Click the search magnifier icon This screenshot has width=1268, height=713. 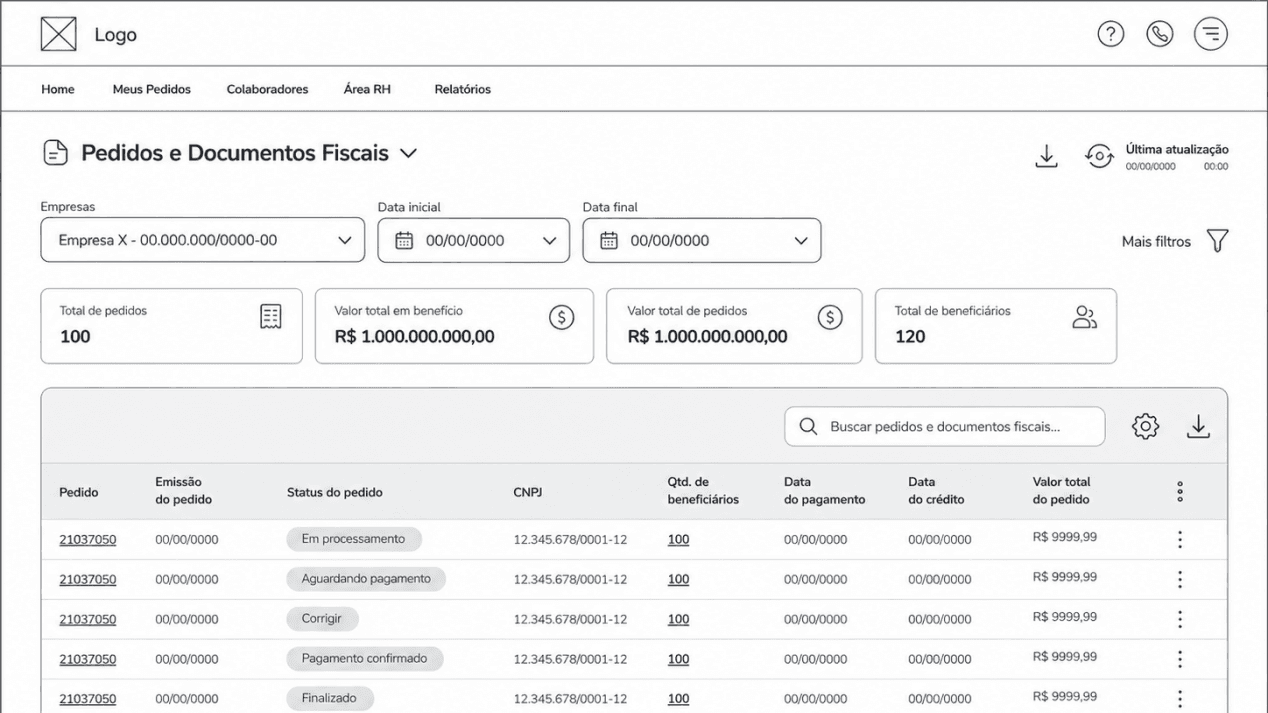[x=808, y=427]
